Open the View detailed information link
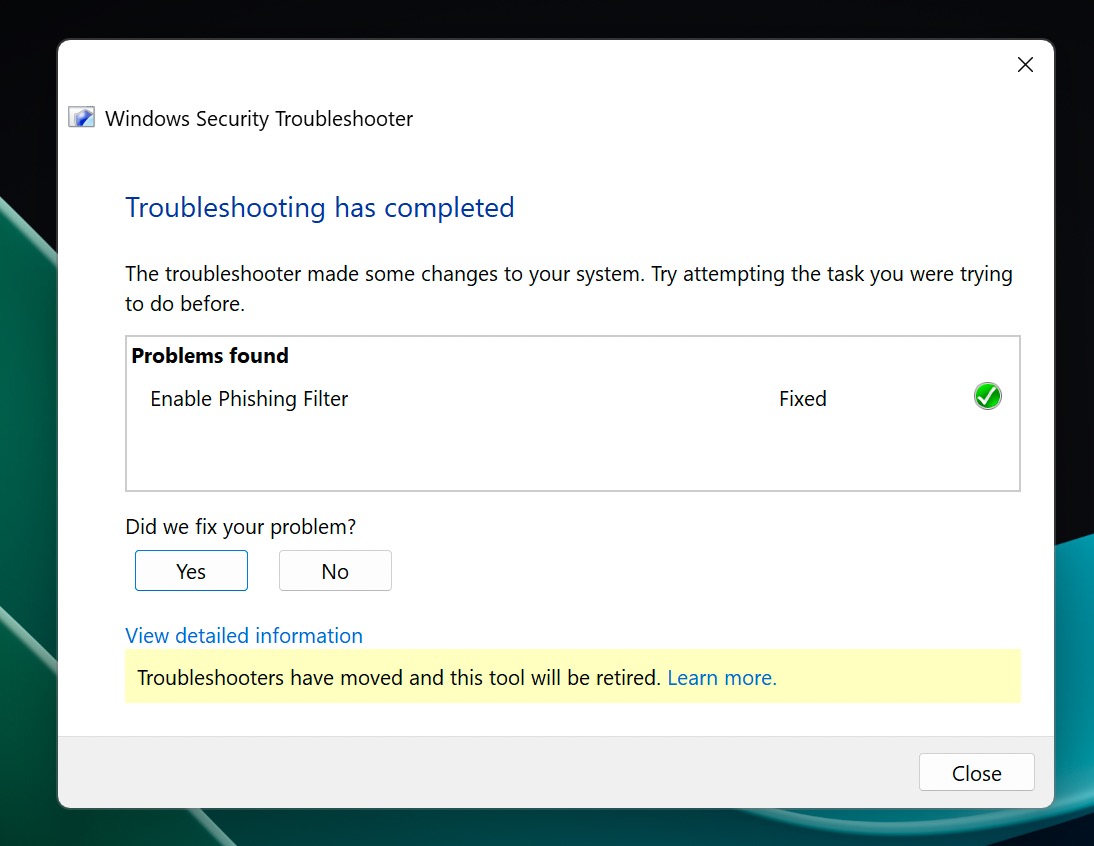1094x846 pixels. click(x=244, y=635)
